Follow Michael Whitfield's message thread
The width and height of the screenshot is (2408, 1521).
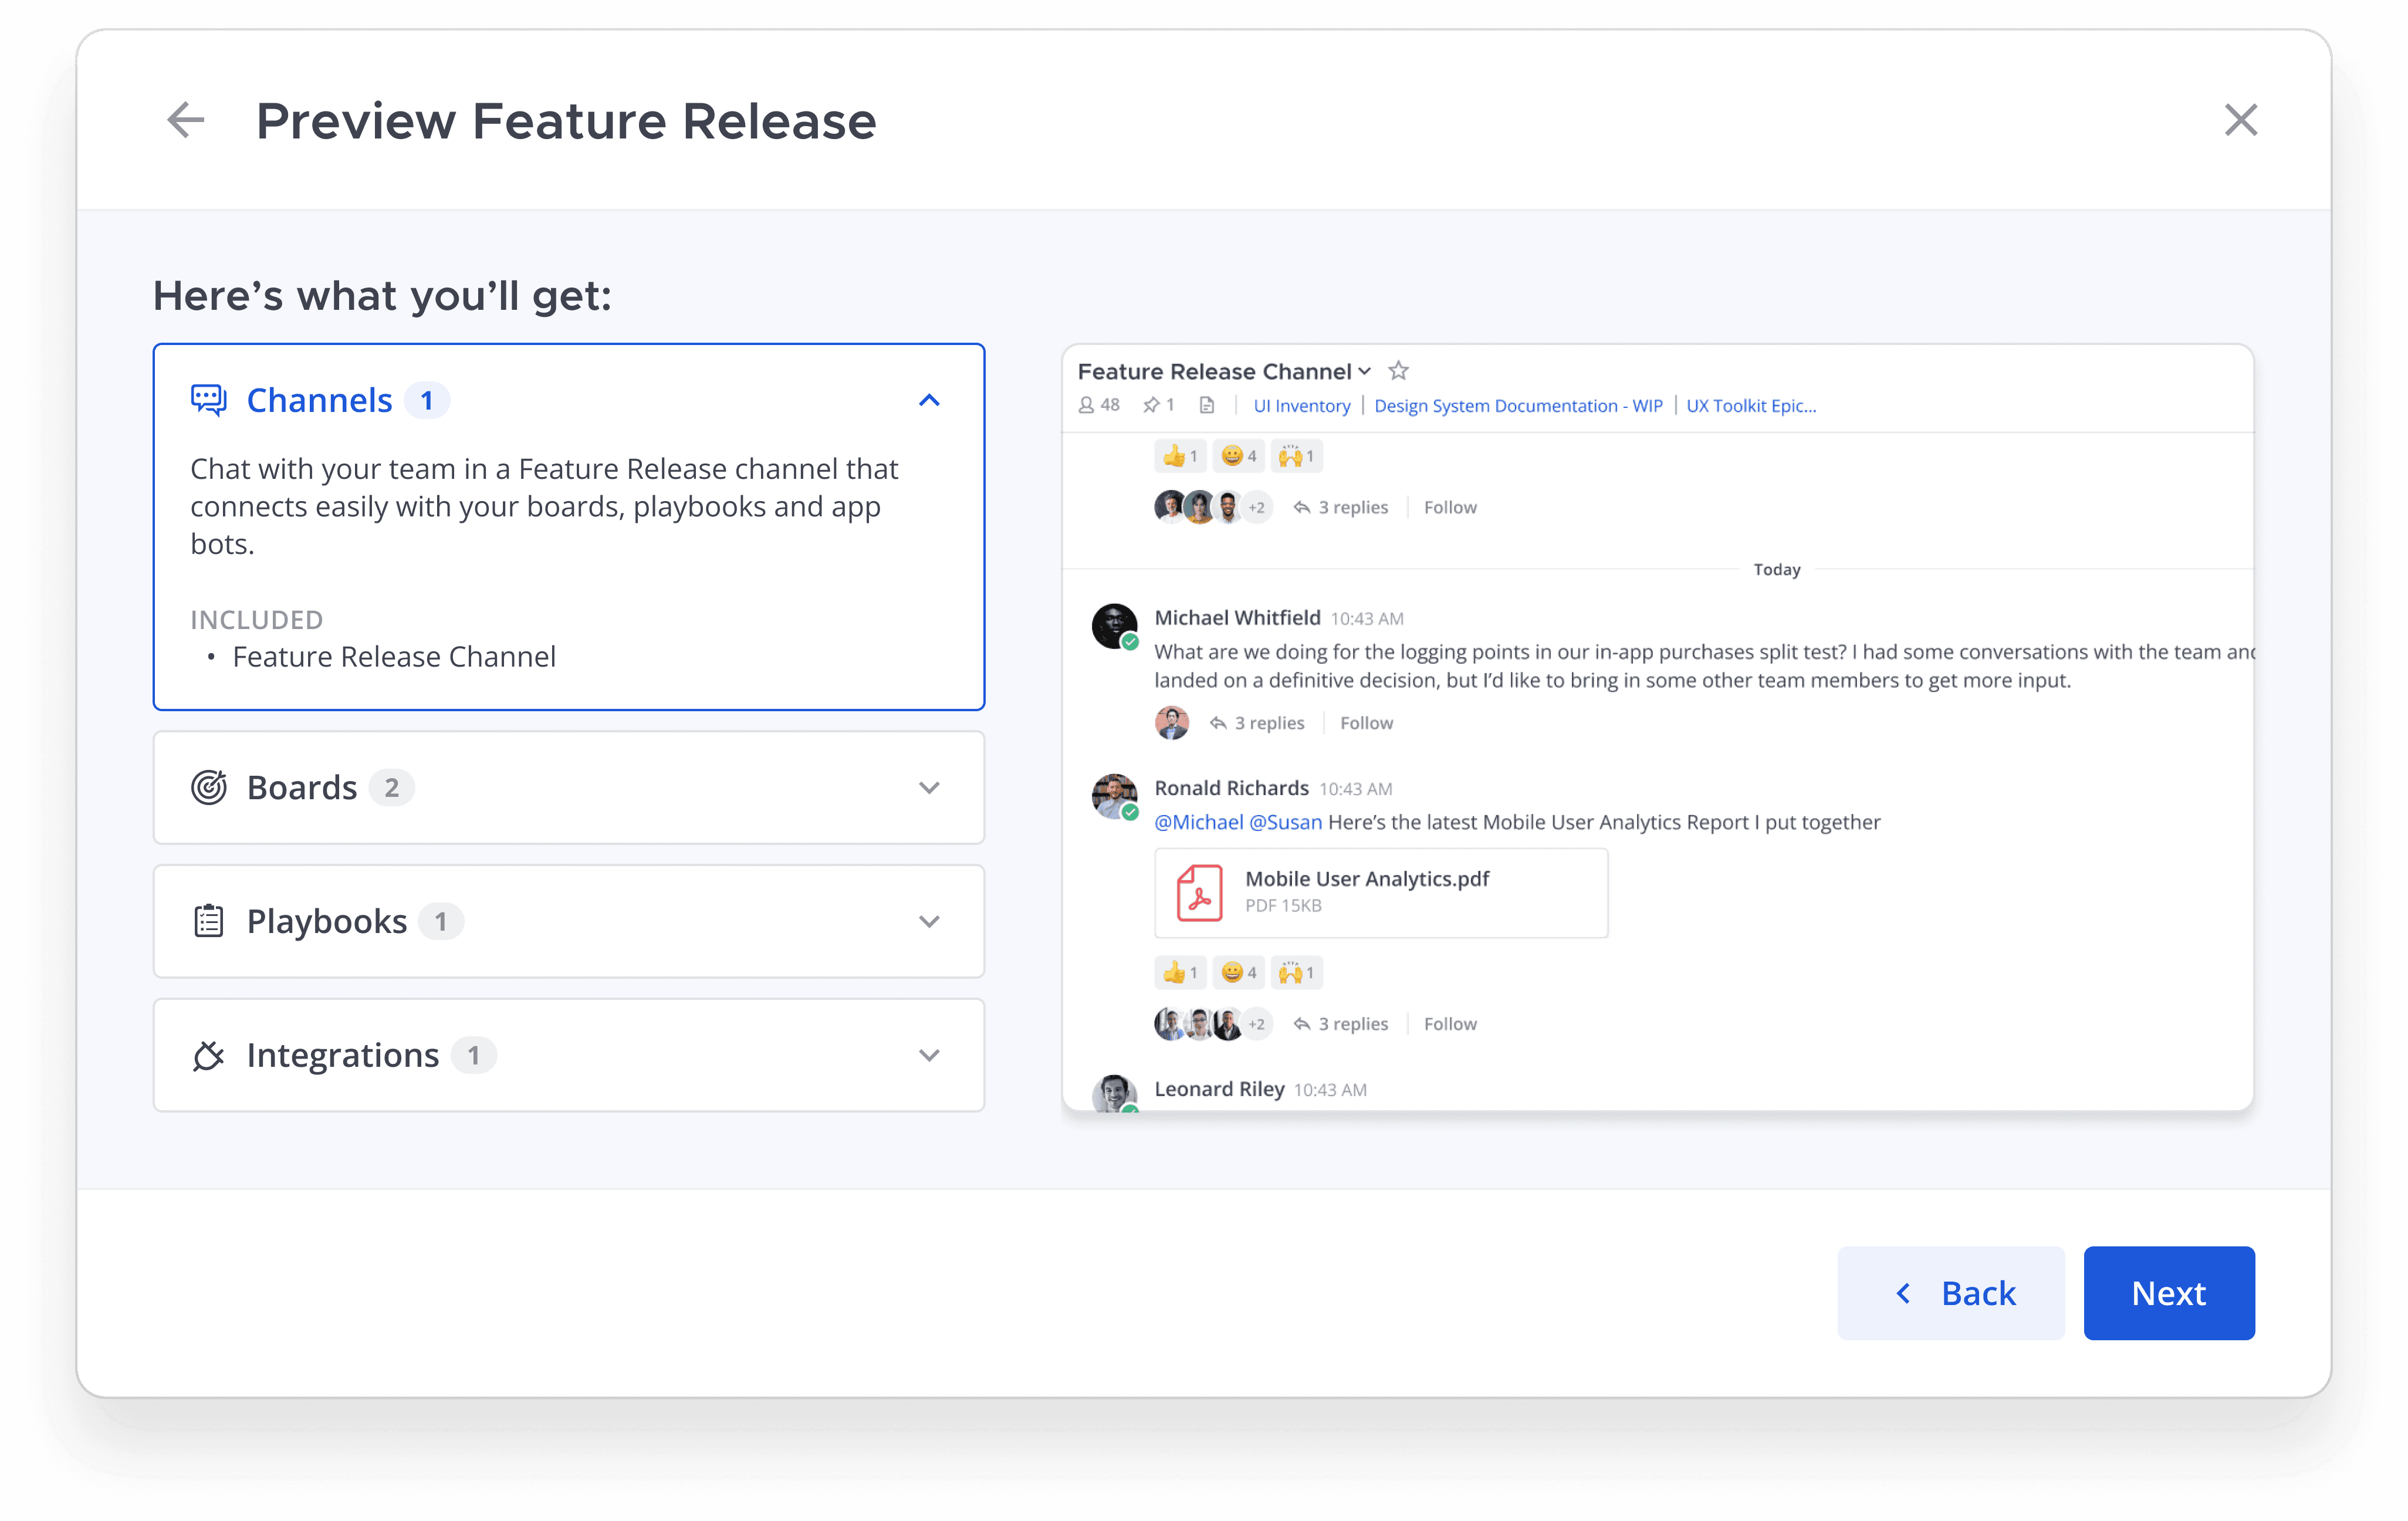click(x=1366, y=723)
